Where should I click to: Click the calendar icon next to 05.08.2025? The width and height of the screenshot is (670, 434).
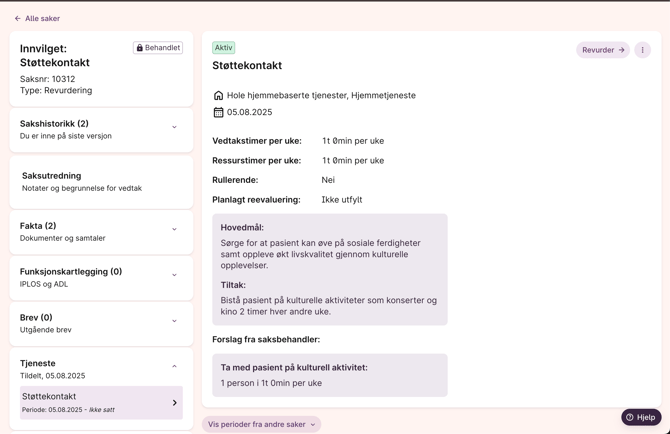coord(218,113)
